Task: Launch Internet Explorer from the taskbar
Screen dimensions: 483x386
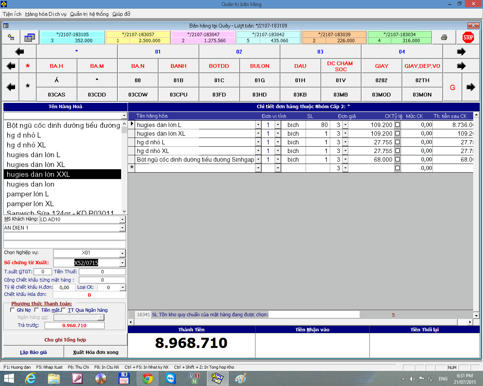Action: tap(31, 379)
